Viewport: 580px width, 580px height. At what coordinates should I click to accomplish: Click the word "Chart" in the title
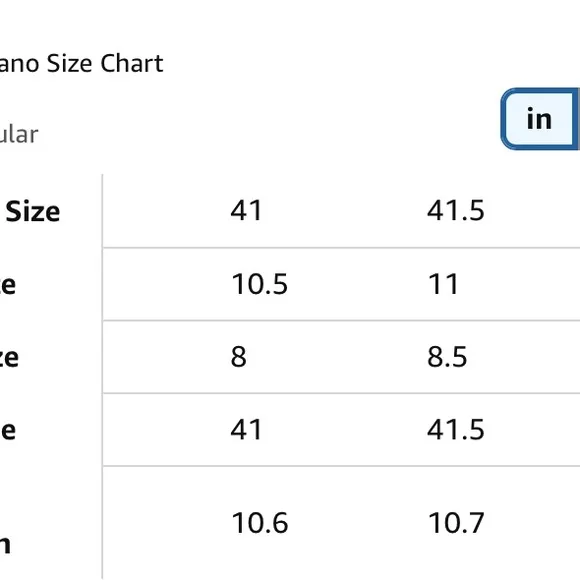click(x=132, y=63)
